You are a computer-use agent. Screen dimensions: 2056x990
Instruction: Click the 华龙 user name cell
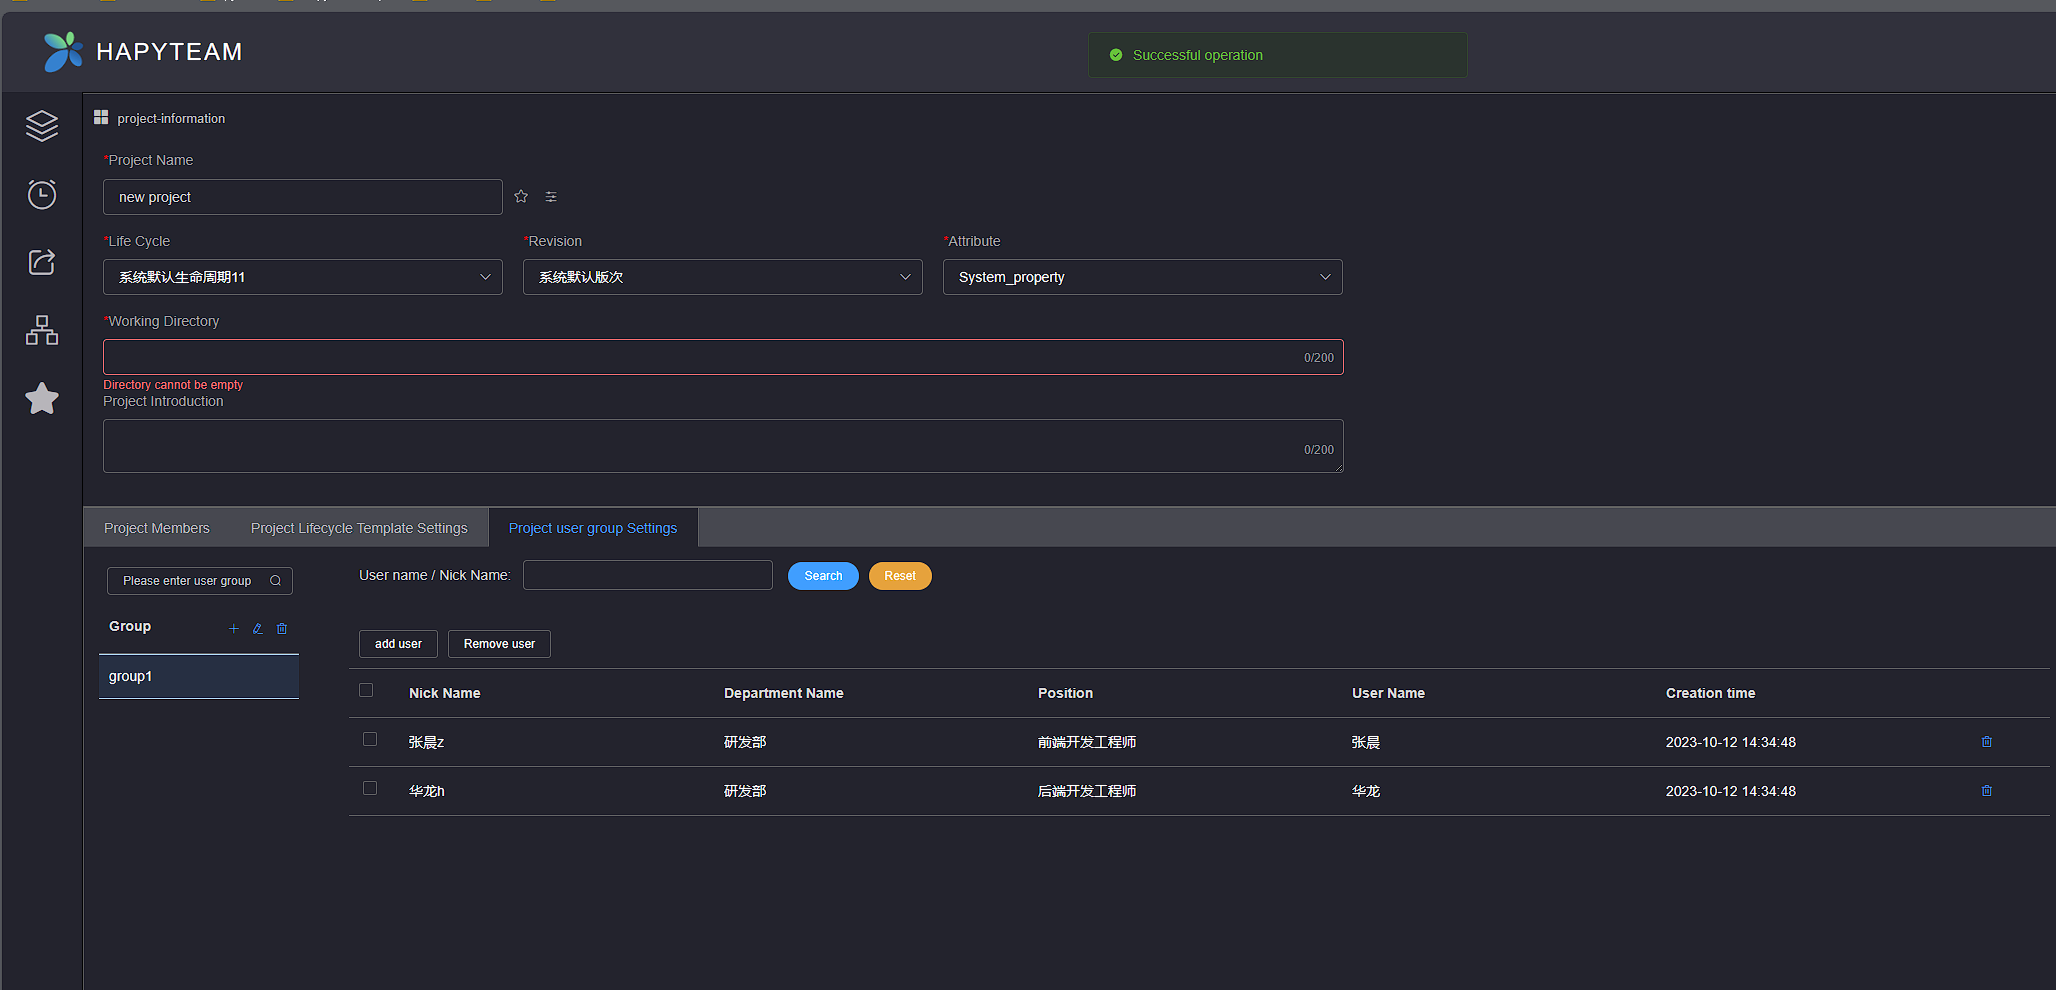(1366, 791)
